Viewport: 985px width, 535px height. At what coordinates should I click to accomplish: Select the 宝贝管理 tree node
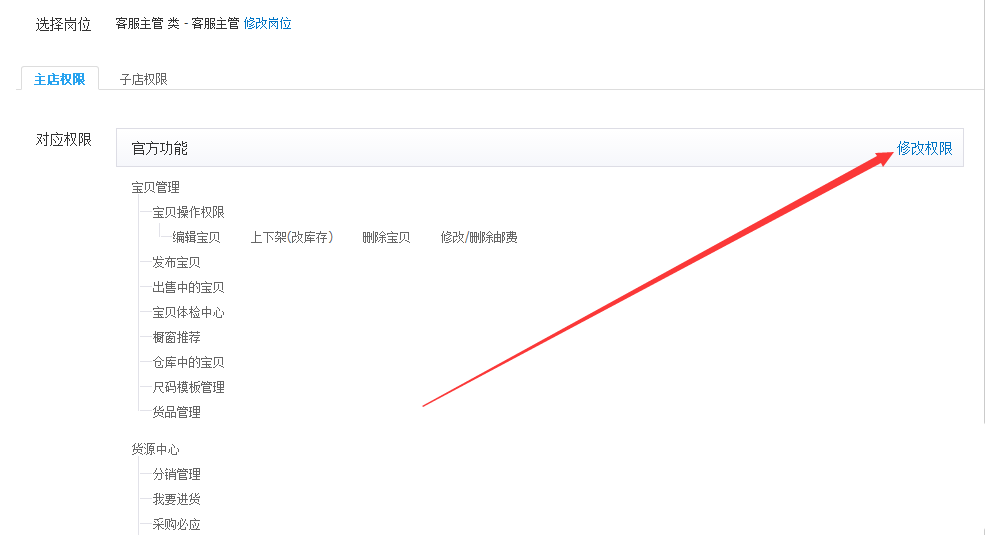coord(156,187)
